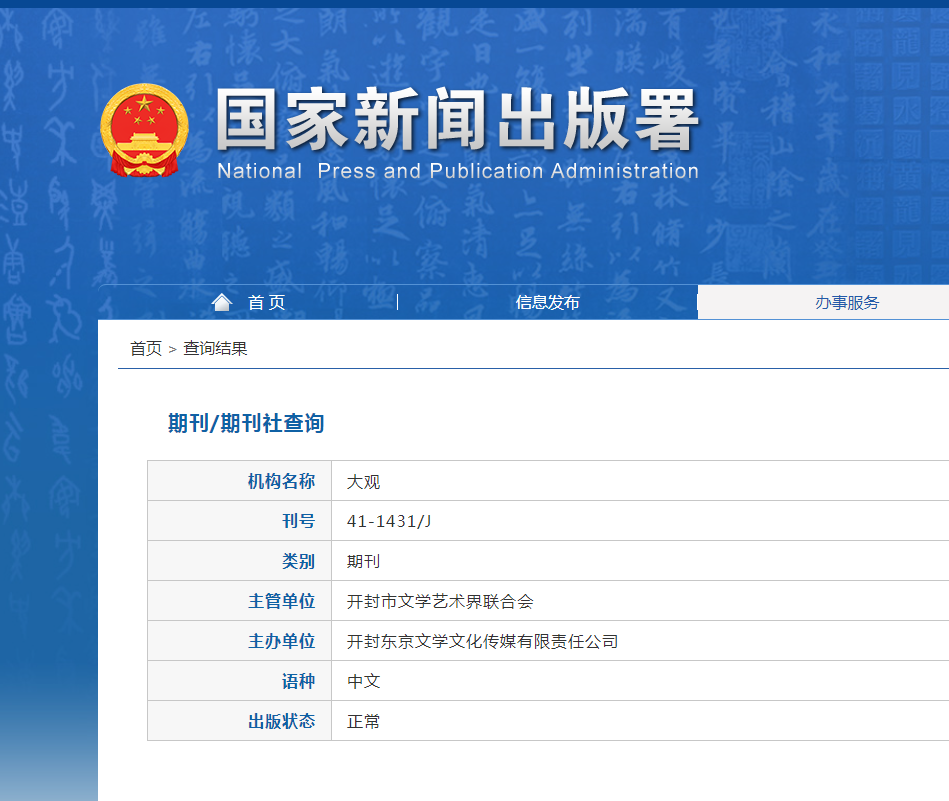Click the 正常 publication status value
This screenshot has width=949, height=801.
364,721
